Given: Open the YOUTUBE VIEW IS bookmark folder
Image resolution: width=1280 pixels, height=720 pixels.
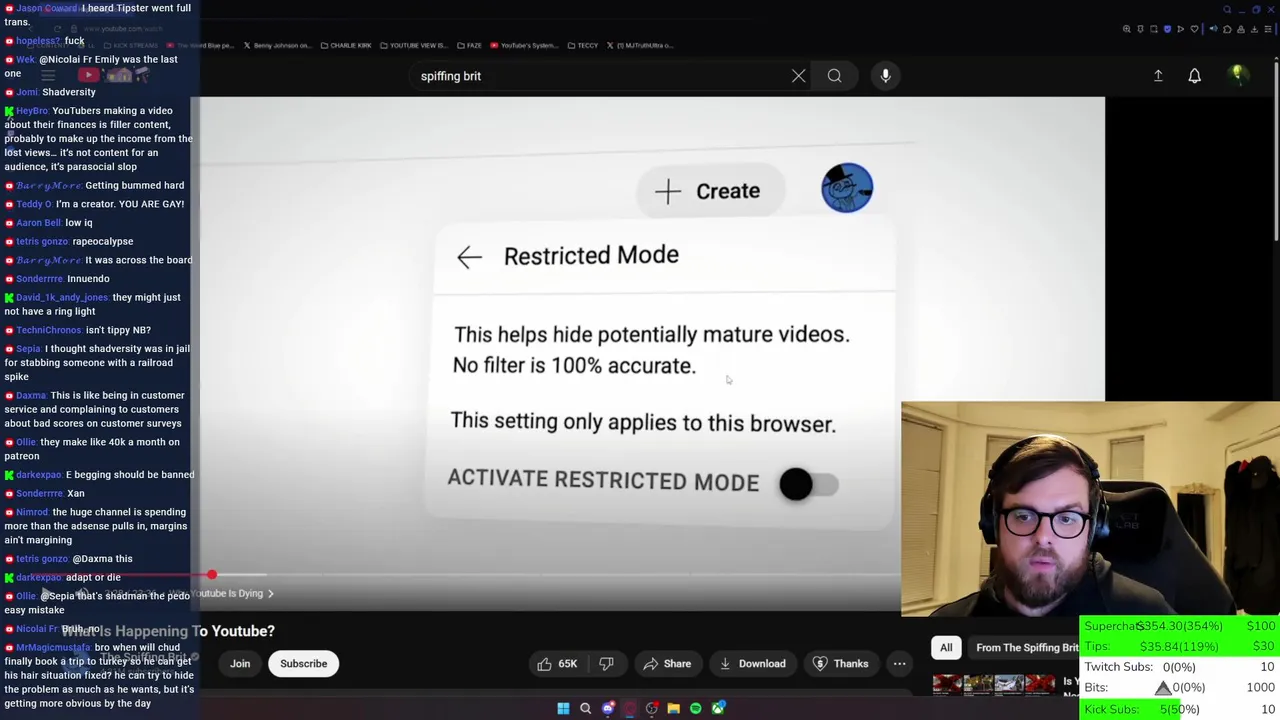Looking at the screenshot, I should (x=414, y=45).
